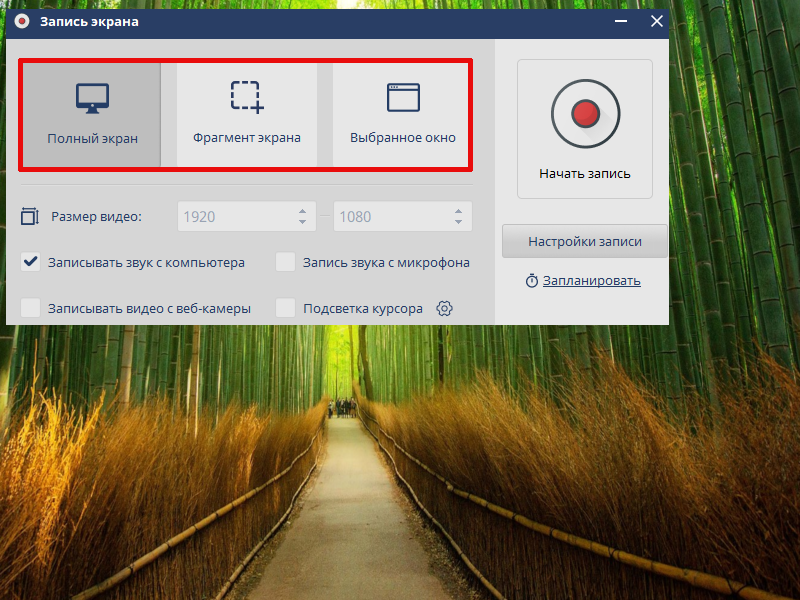Decrease video height with down arrow
Image resolution: width=800 pixels, height=600 pixels.
pyautogui.click(x=458, y=222)
